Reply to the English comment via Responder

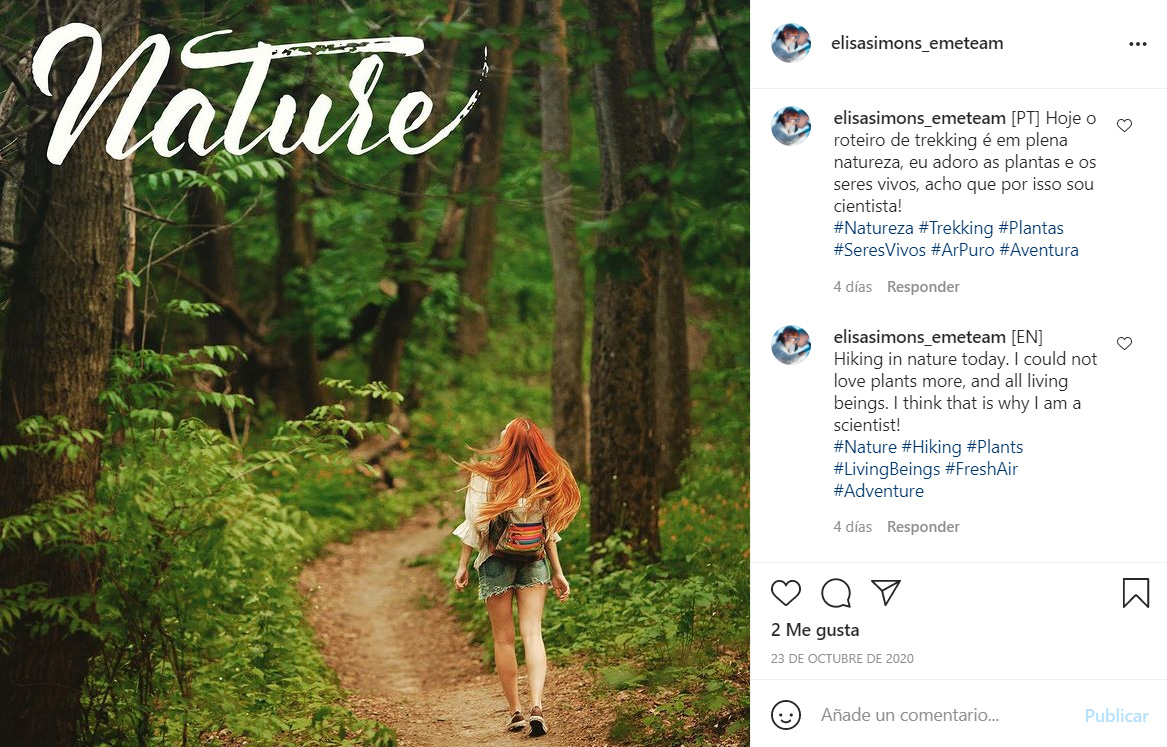pyautogui.click(x=923, y=527)
